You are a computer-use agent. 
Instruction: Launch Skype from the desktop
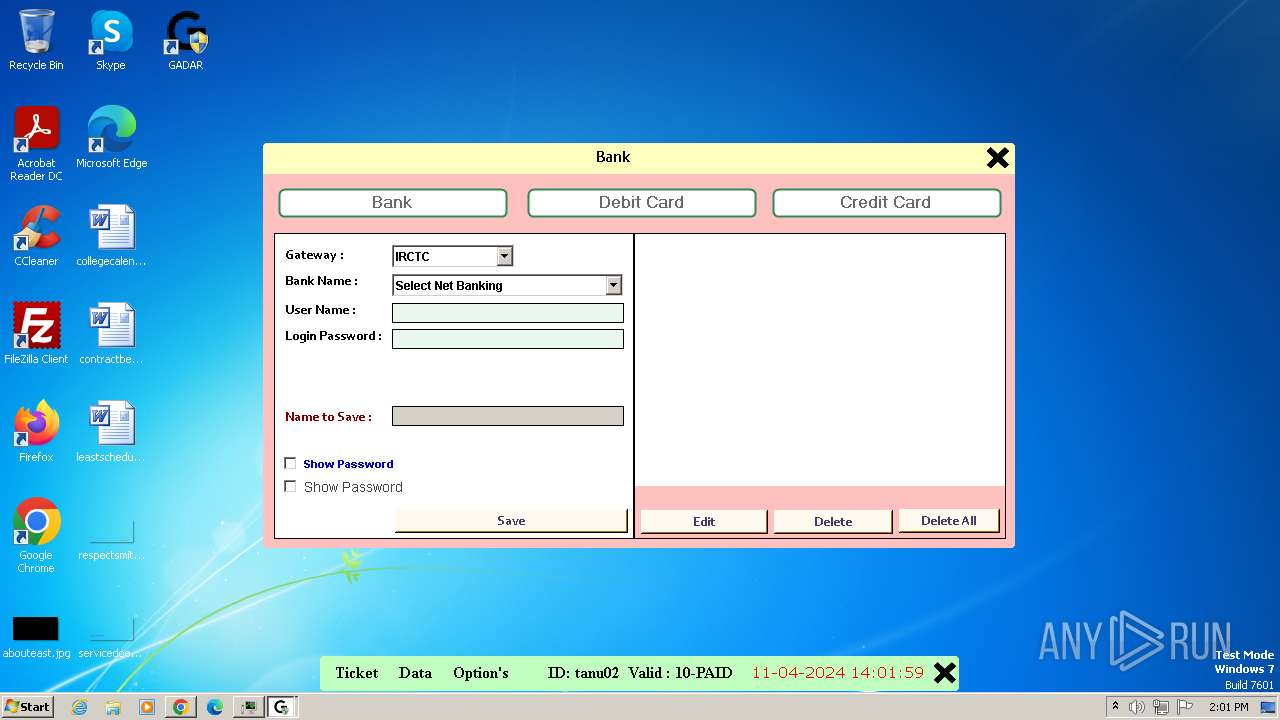111,40
